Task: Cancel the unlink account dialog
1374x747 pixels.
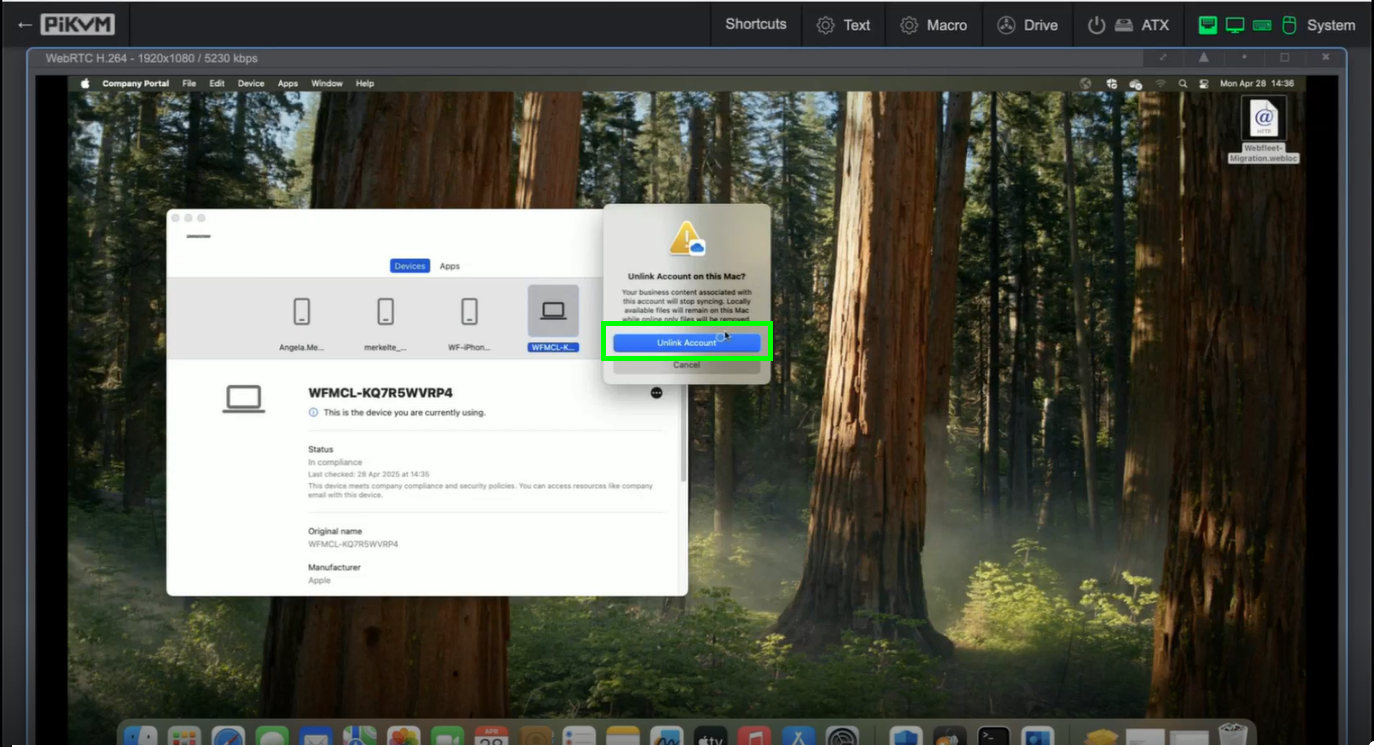Action: (x=686, y=365)
